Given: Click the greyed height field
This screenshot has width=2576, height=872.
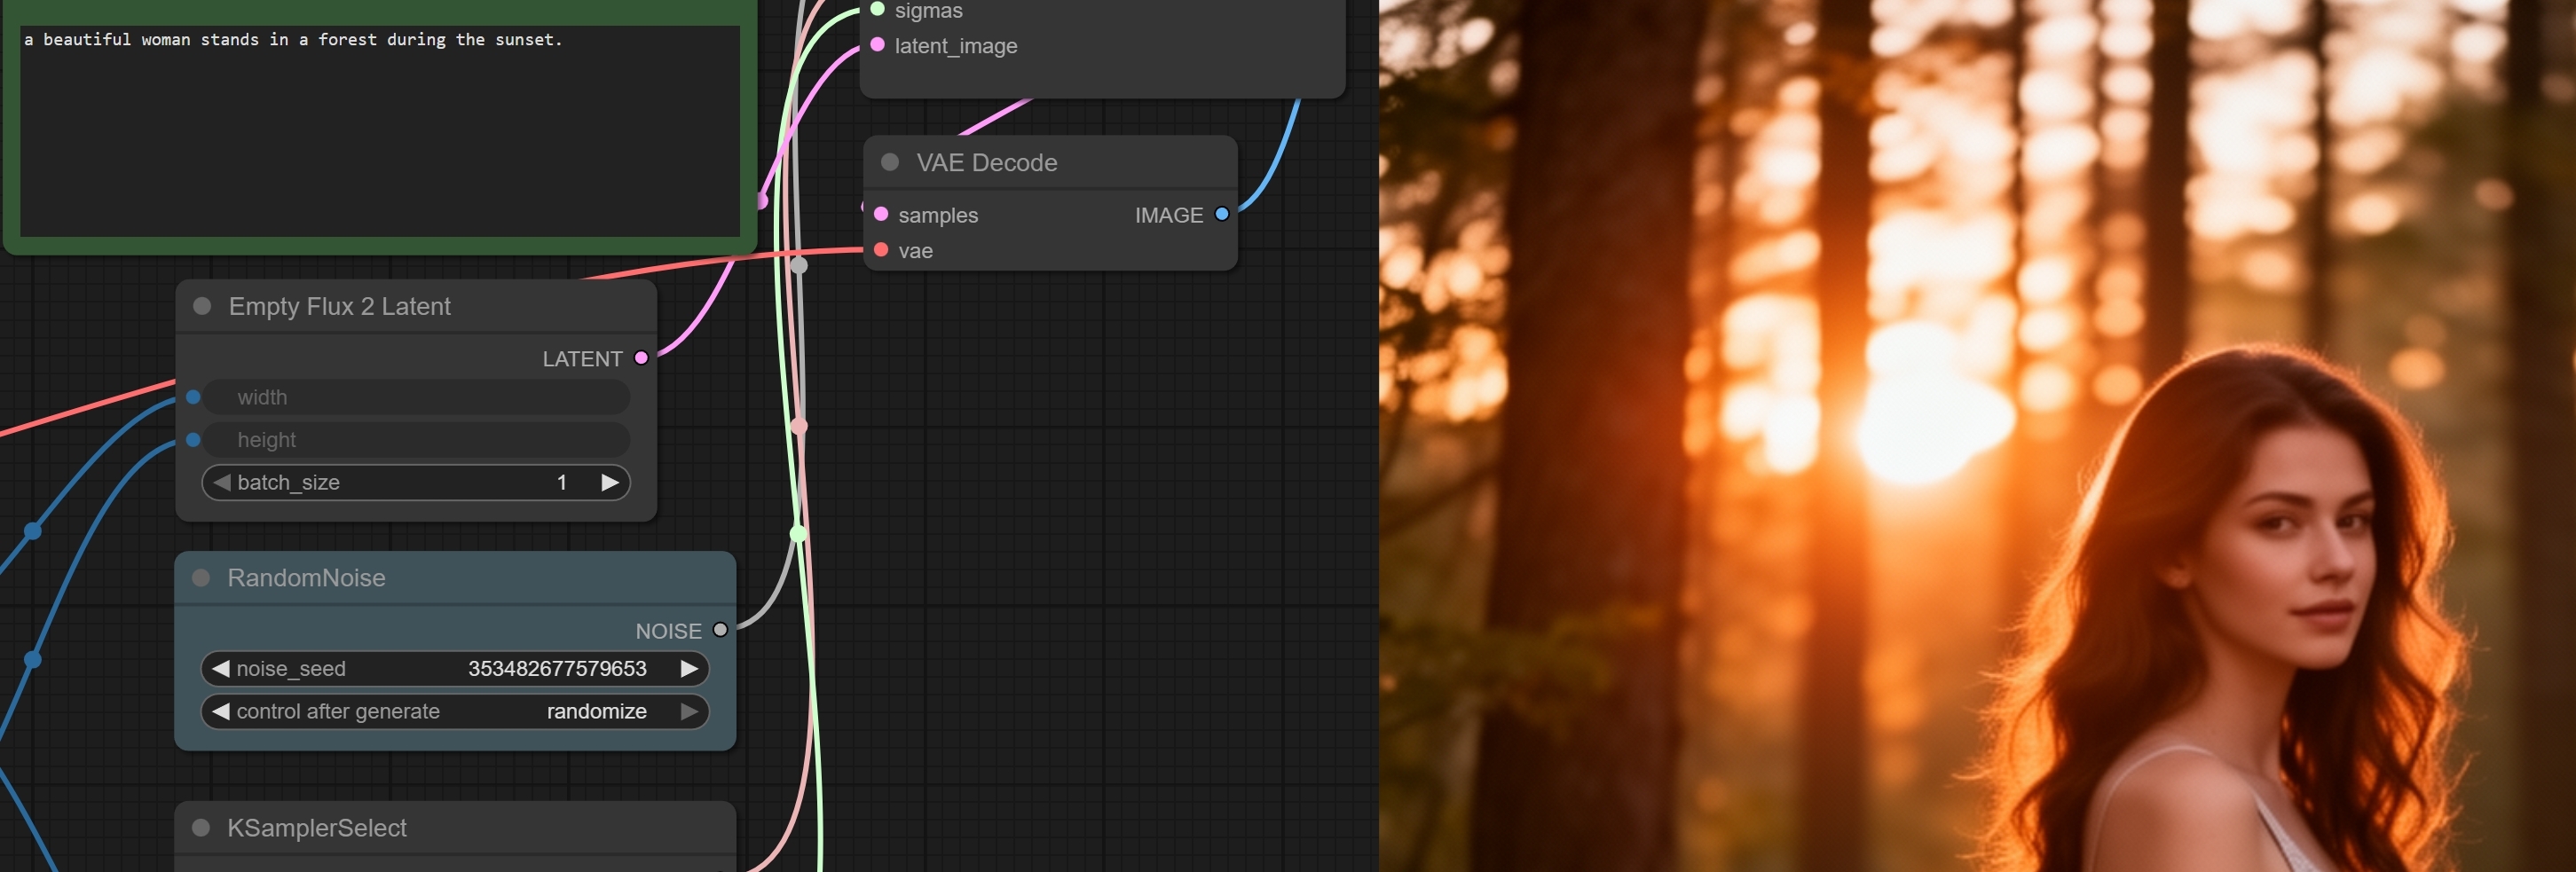Looking at the screenshot, I should coord(416,440).
